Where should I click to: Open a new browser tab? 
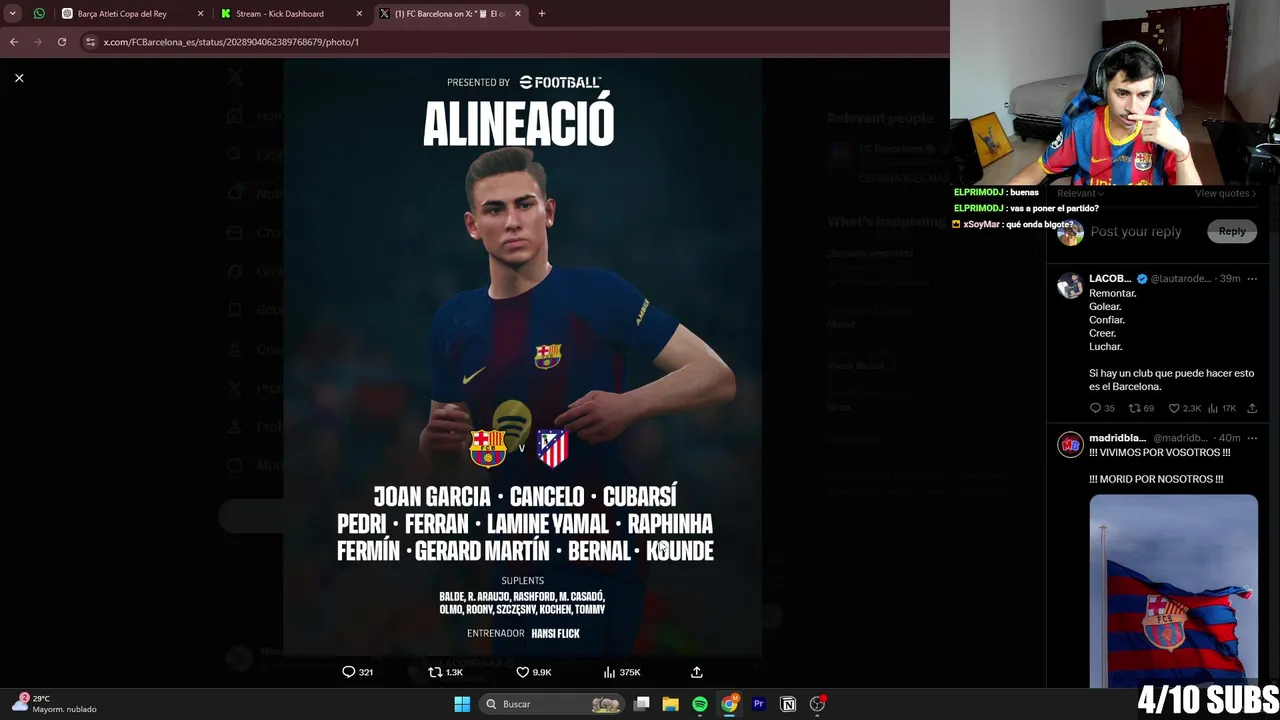(x=541, y=14)
